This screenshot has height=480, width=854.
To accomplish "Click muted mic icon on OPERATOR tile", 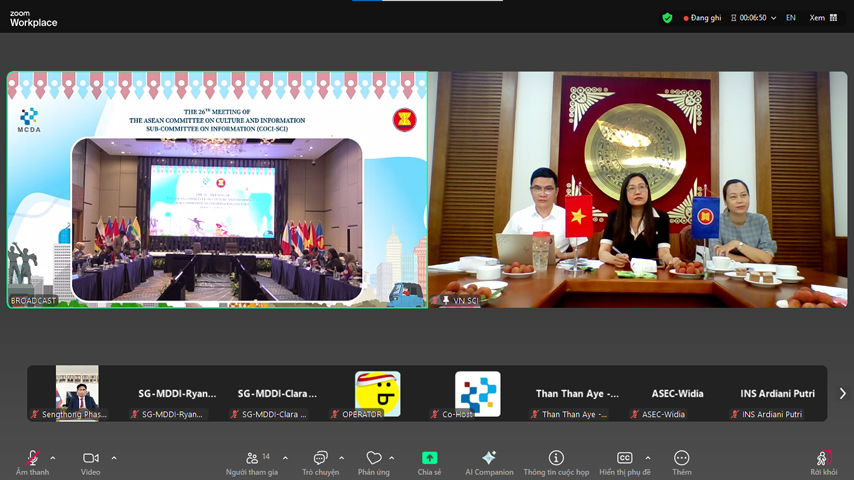I will tap(336, 414).
